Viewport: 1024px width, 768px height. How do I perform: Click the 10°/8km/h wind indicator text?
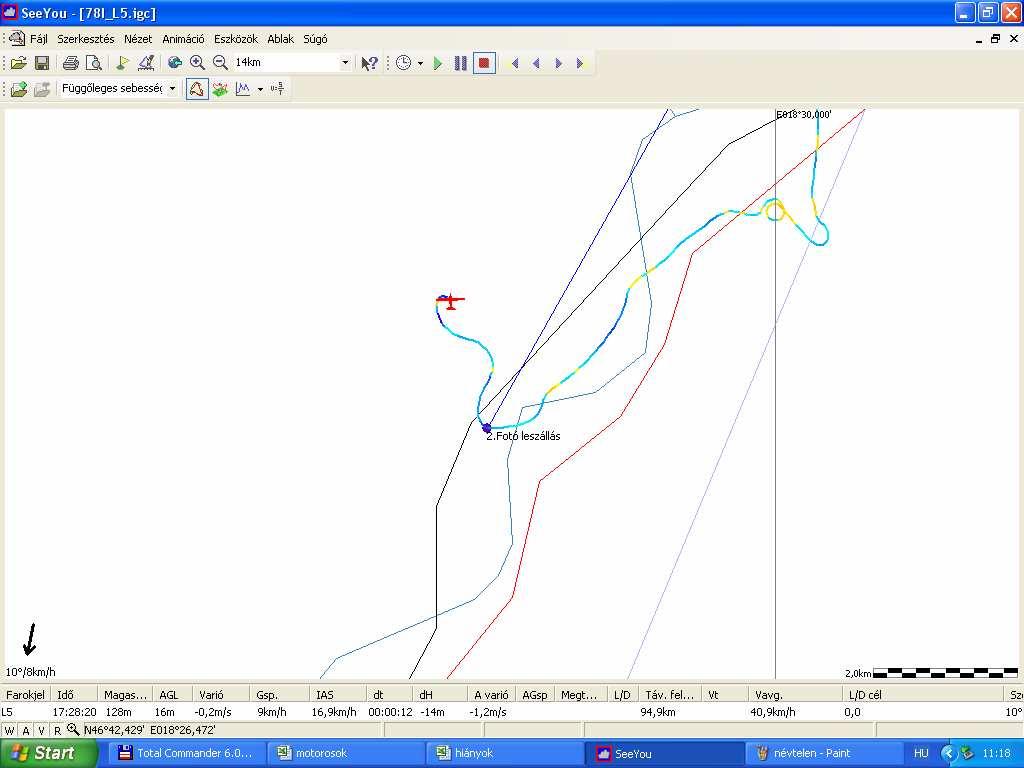click(31, 672)
